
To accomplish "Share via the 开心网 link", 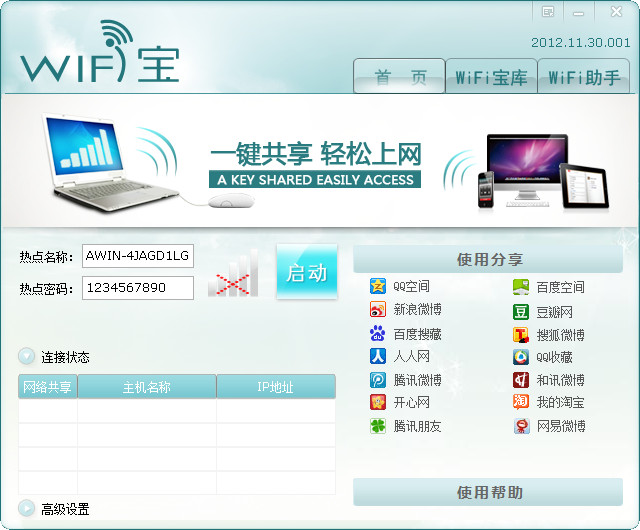I will coord(411,402).
